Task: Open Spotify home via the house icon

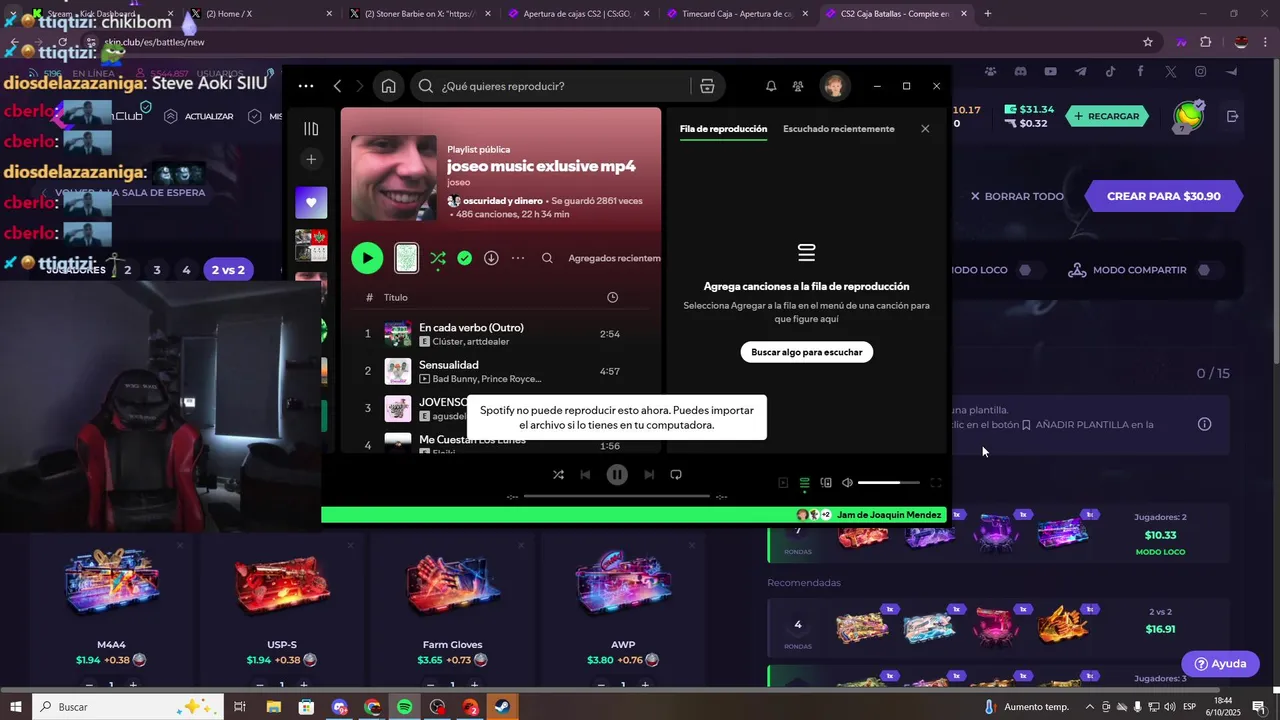Action: pyautogui.click(x=388, y=86)
